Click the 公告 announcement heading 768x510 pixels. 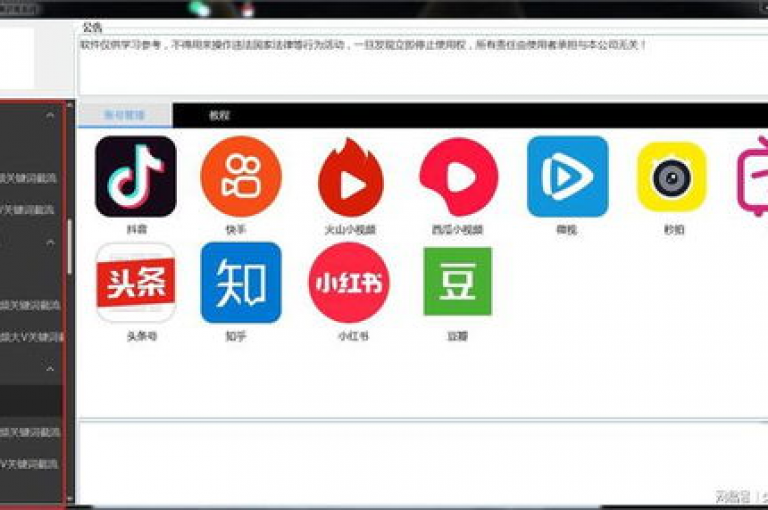(x=92, y=27)
